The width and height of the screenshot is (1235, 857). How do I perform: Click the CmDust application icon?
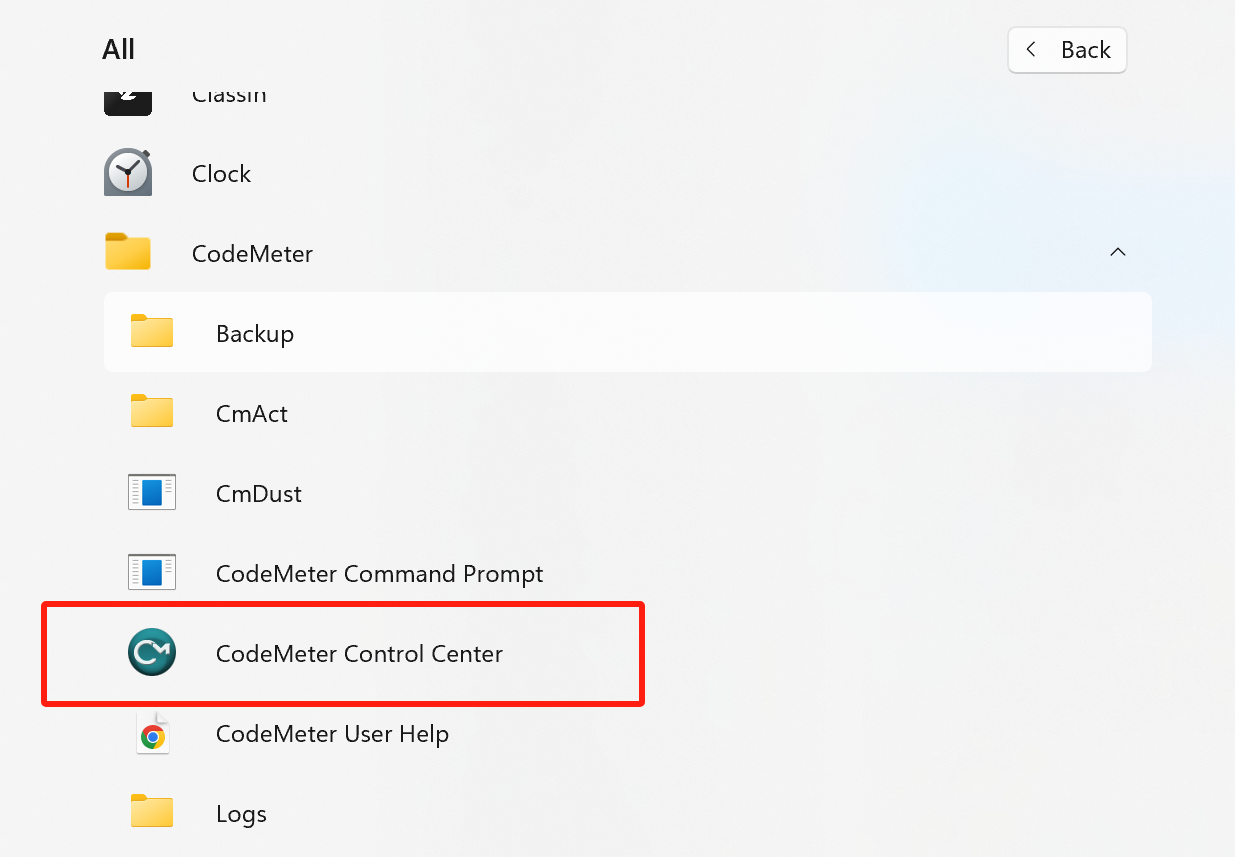click(151, 492)
